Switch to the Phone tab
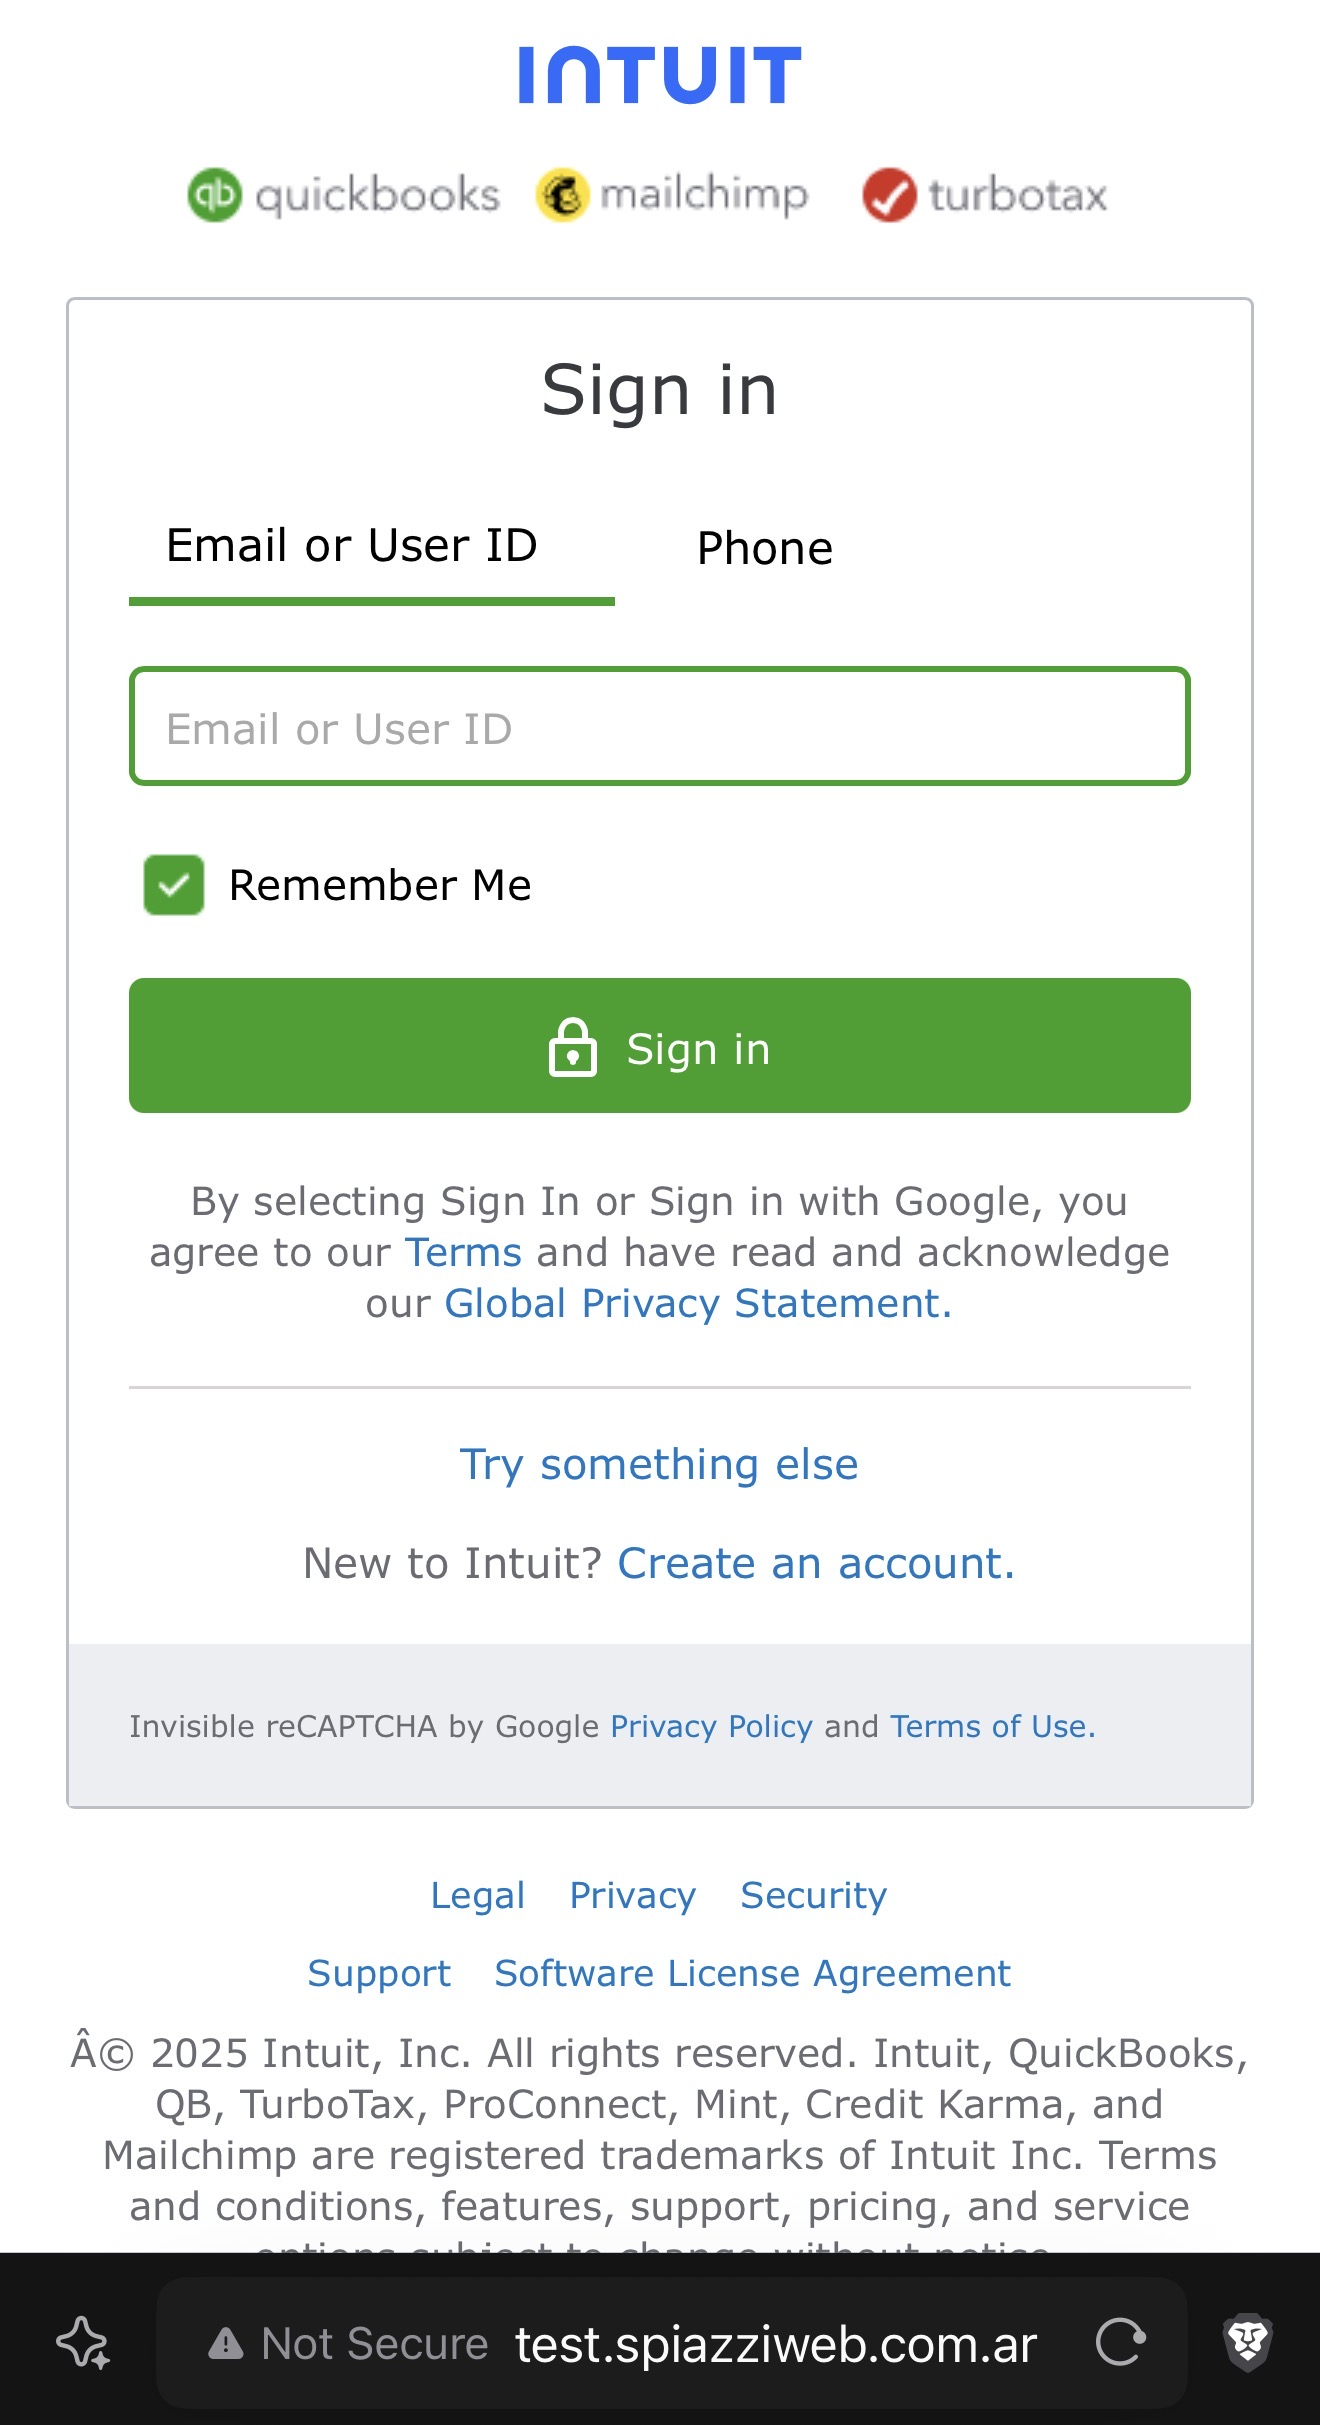 pyautogui.click(x=765, y=548)
